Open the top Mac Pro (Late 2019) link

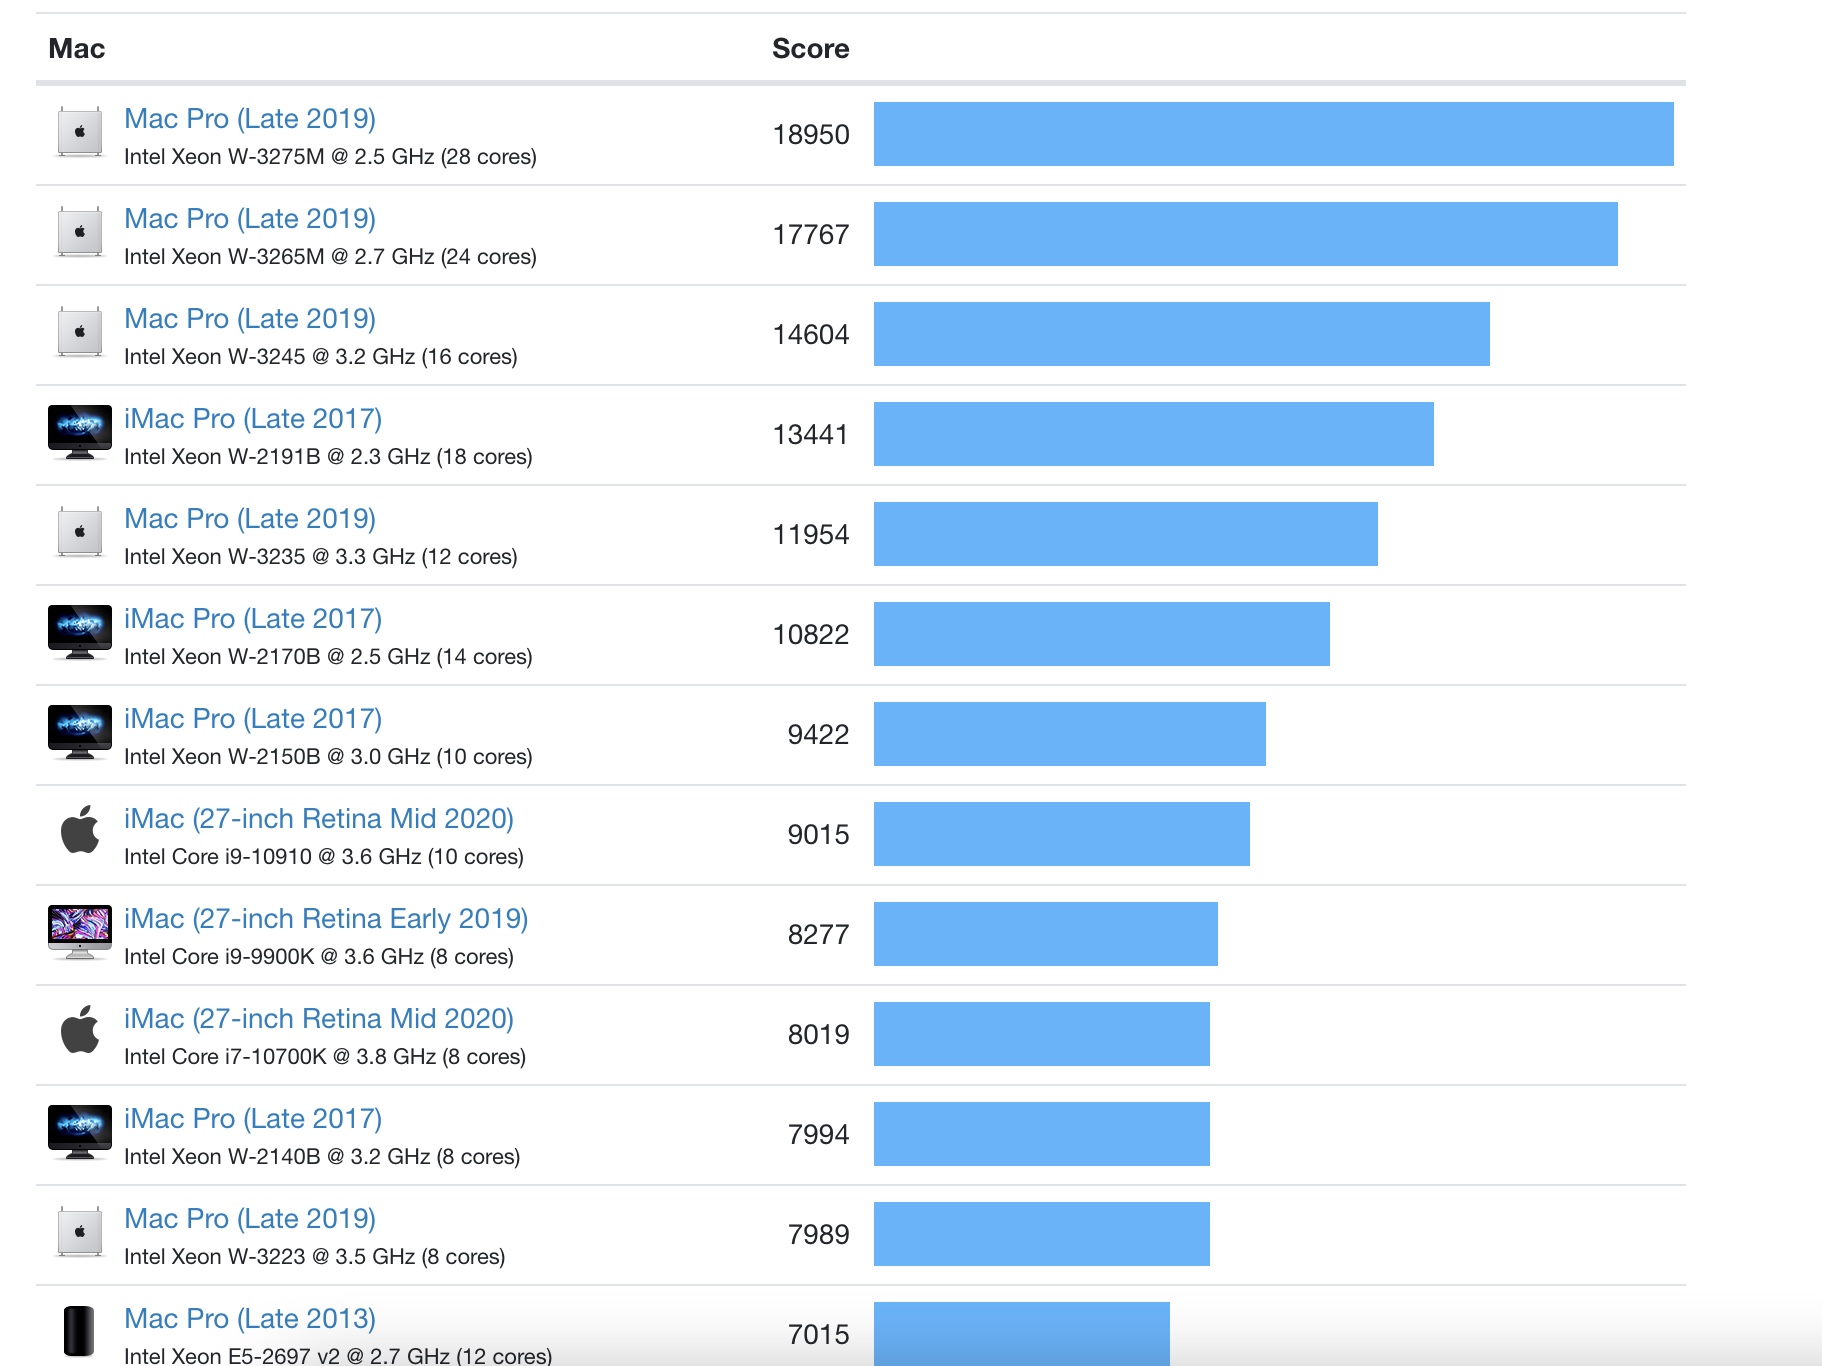click(250, 118)
